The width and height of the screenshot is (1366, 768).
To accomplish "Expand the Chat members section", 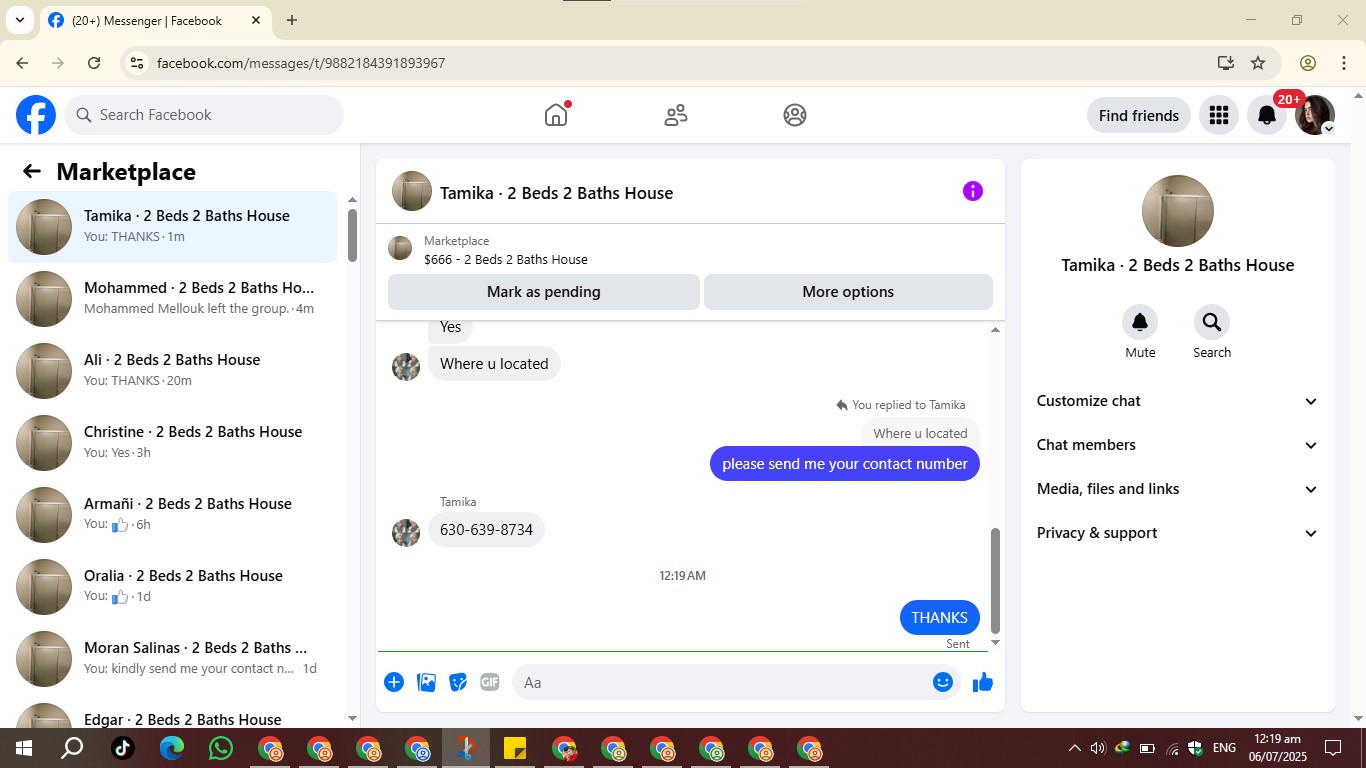I will [x=1178, y=445].
